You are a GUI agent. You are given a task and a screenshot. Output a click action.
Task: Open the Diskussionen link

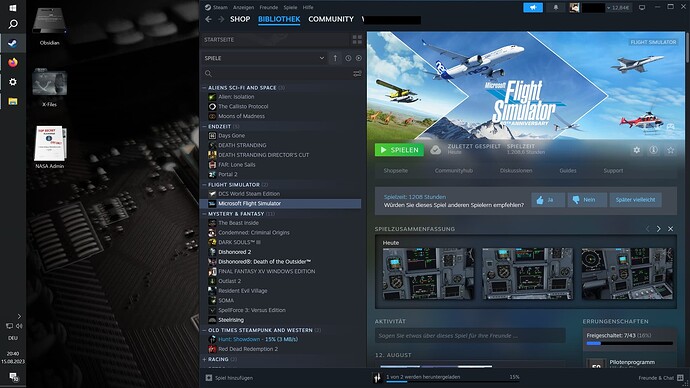[516, 171]
